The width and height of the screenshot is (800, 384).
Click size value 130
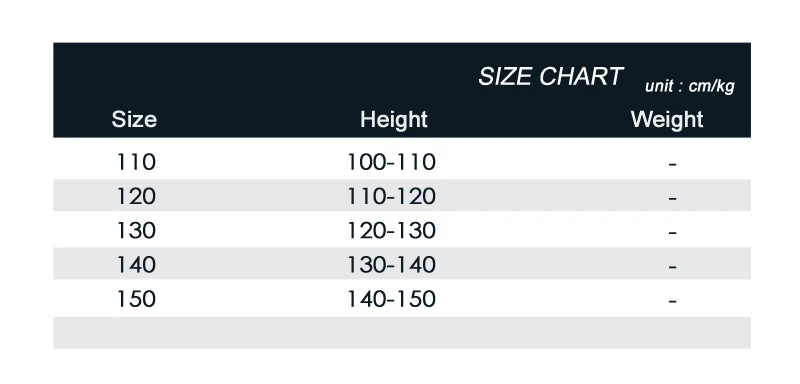[x=136, y=231]
